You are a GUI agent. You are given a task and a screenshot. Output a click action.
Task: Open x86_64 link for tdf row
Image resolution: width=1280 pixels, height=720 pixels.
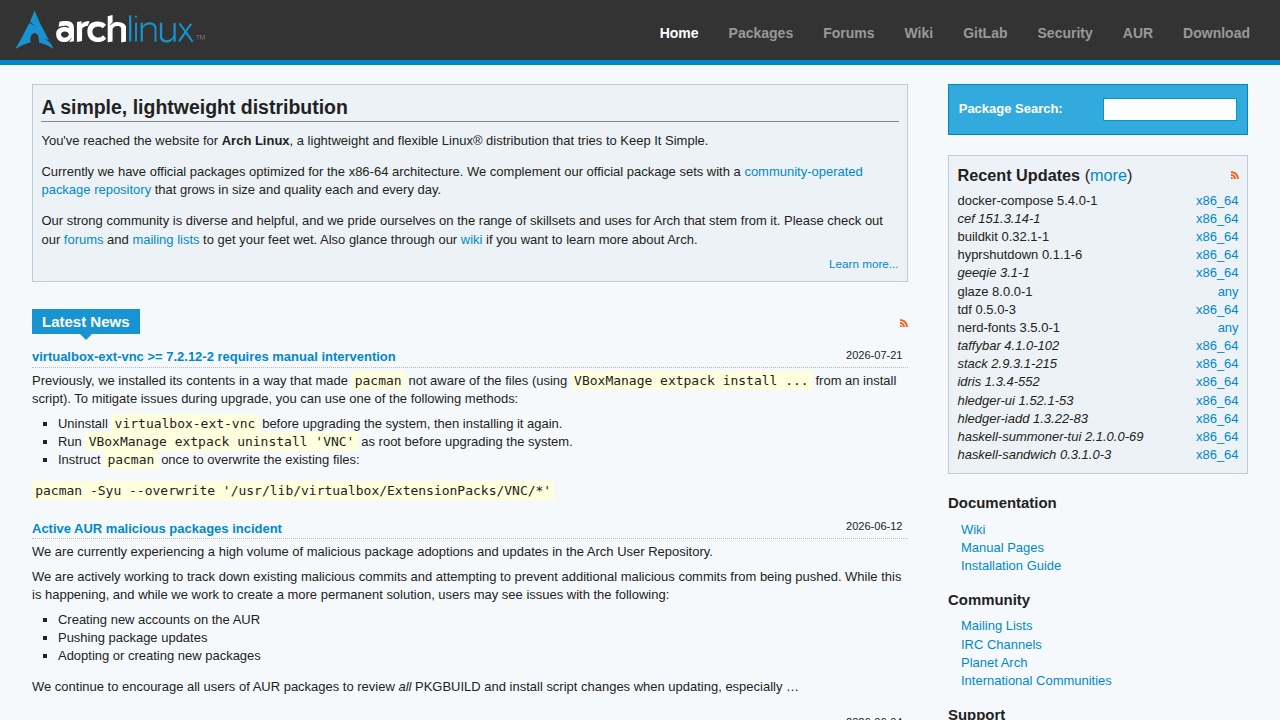[x=1217, y=310]
